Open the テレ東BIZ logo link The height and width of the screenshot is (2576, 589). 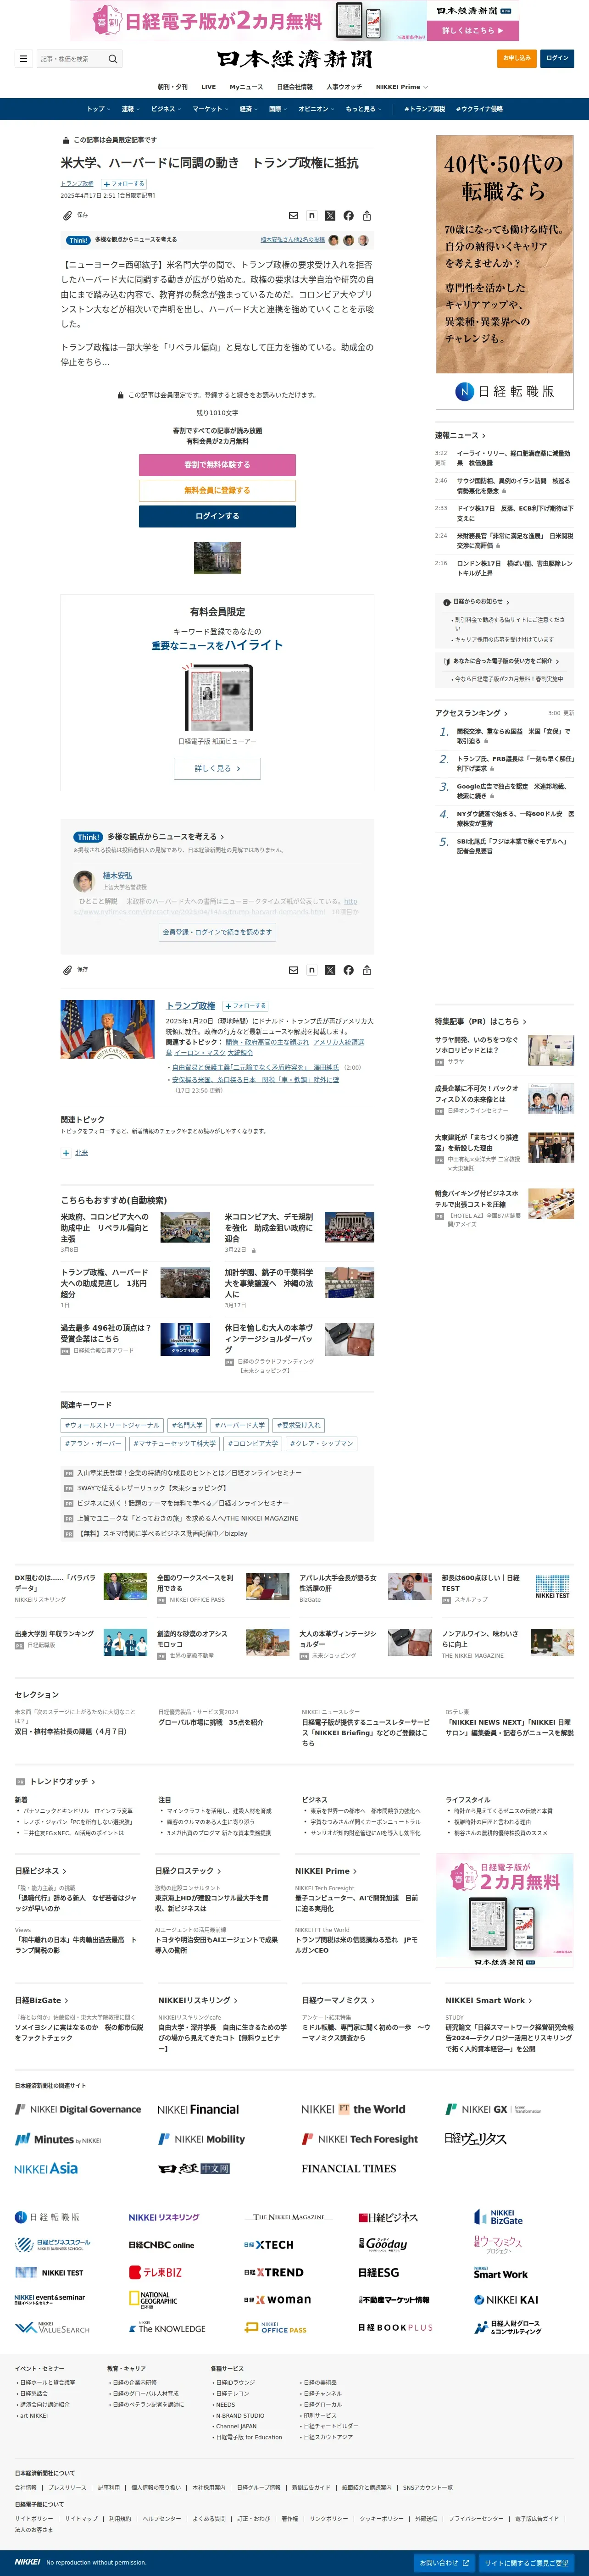point(155,2272)
